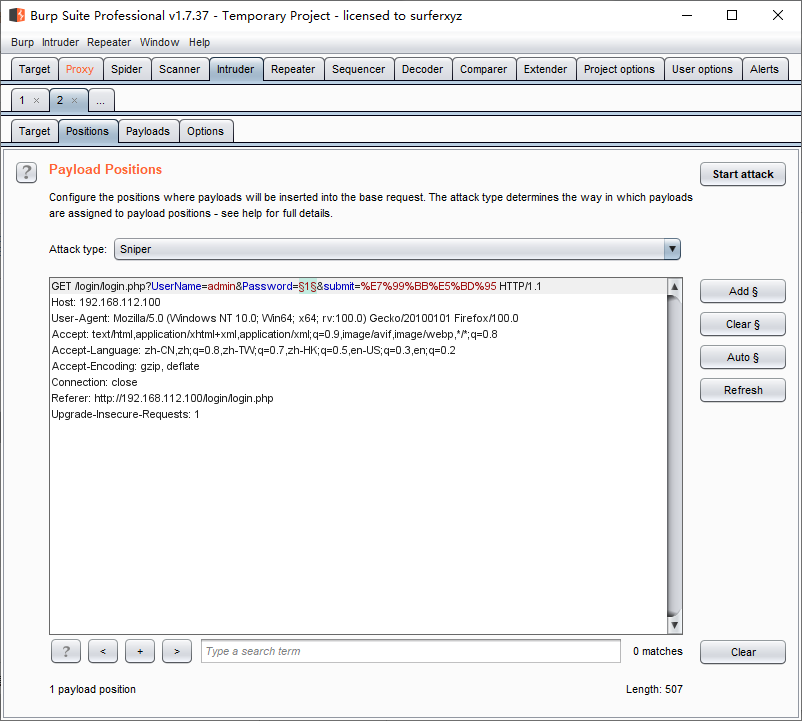Image resolution: width=802 pixels, height=721 pixels.
Task: Open the Intruder menu
Action: [60, 42]
